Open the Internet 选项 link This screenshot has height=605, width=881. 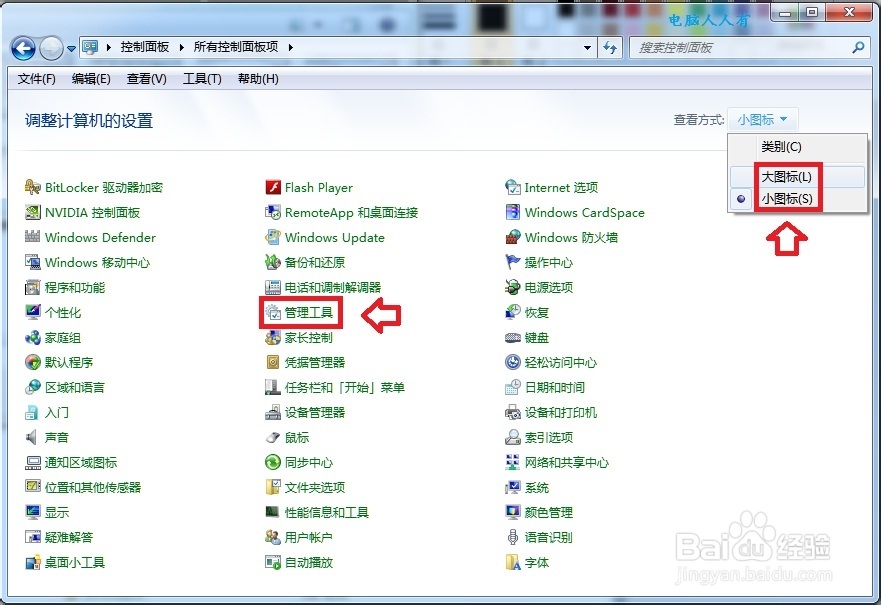pos(561,187)
